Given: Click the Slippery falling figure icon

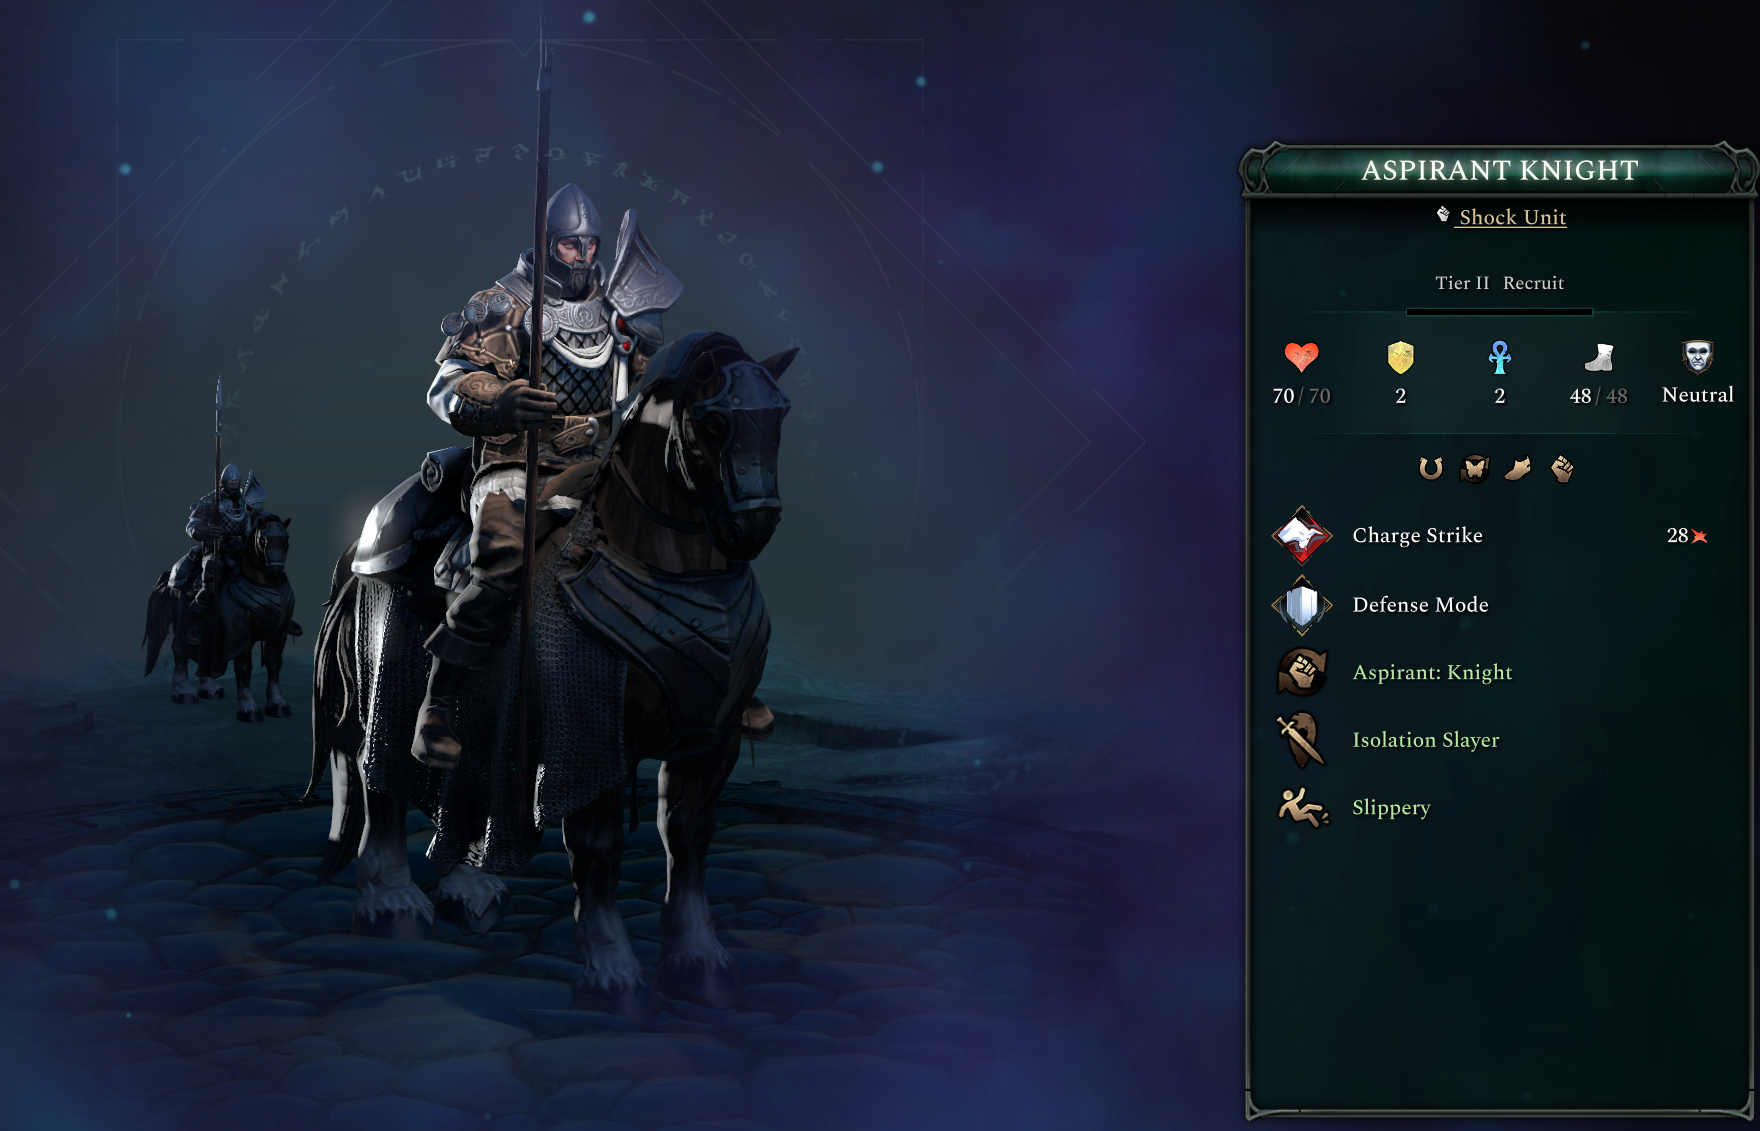Looking at the screenshot, I should (x=1303, y=807).
